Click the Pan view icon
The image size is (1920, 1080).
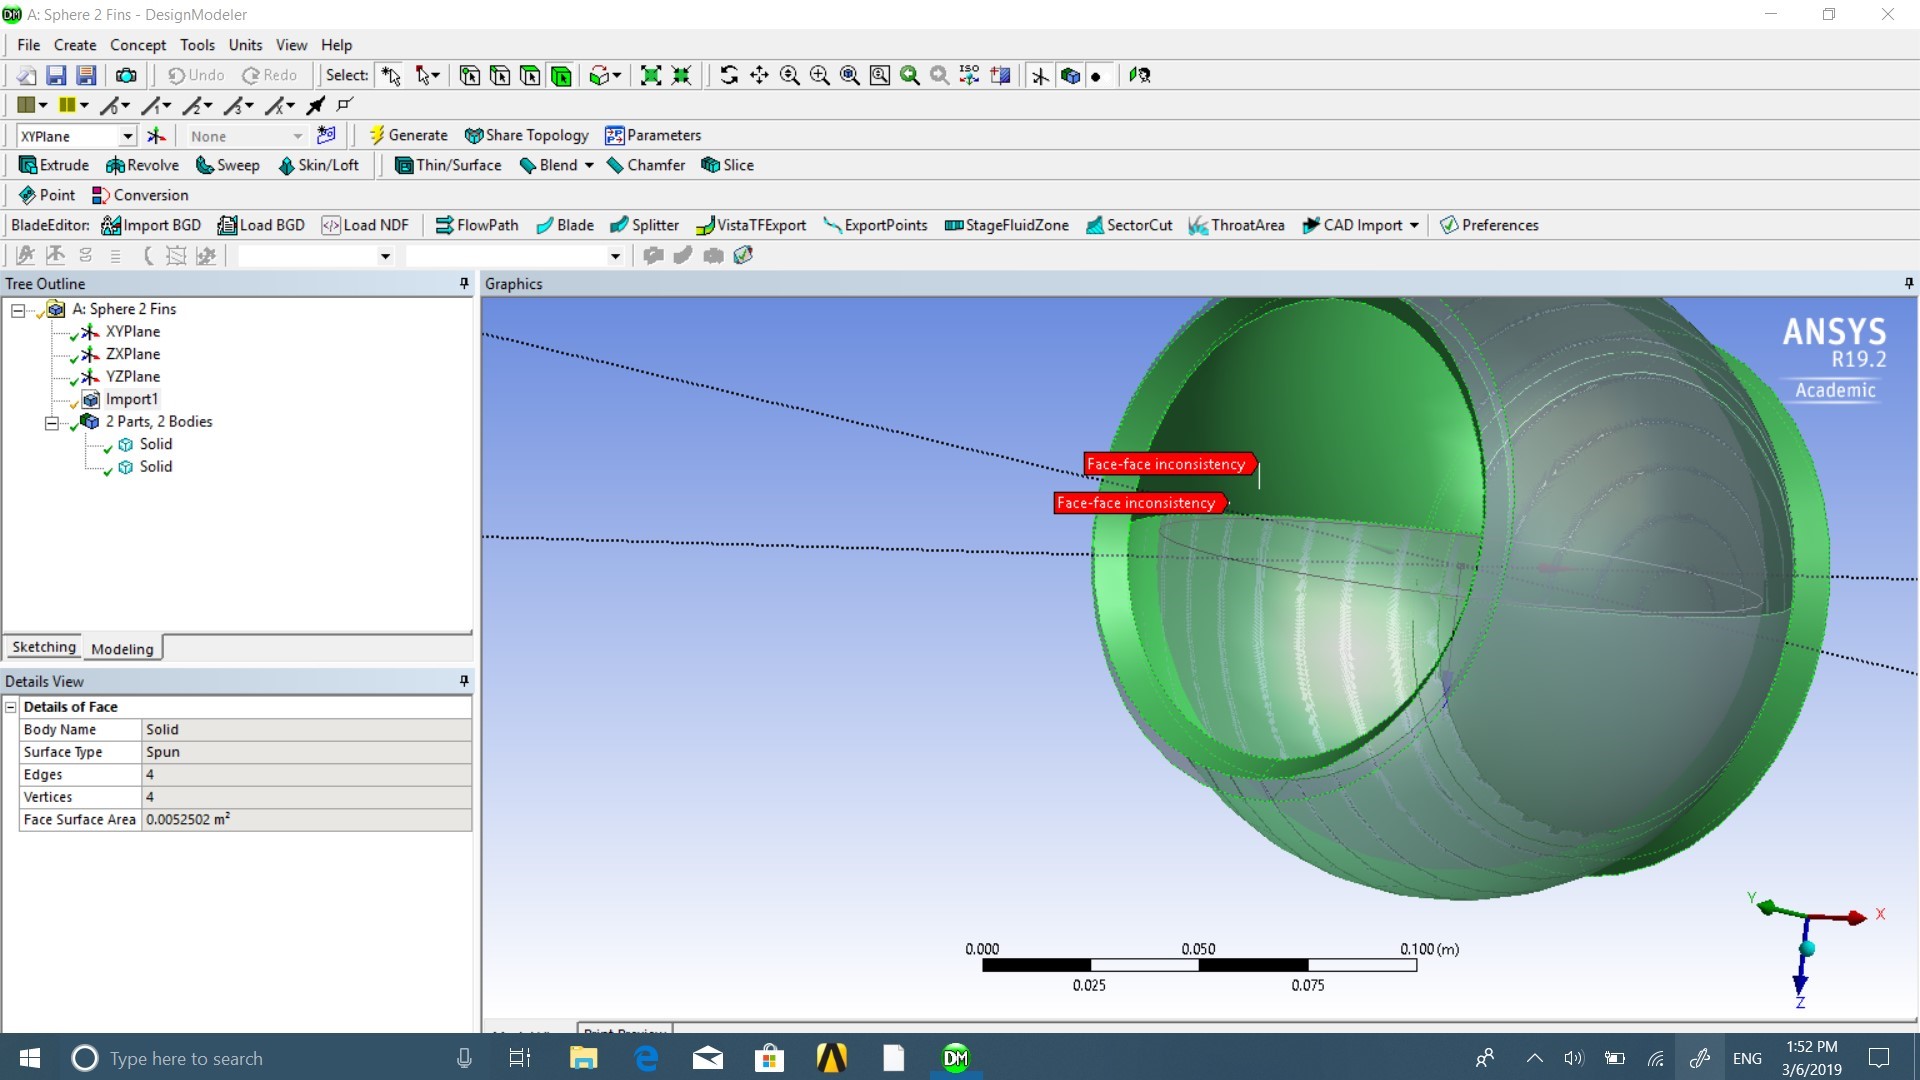click(759, 75)
